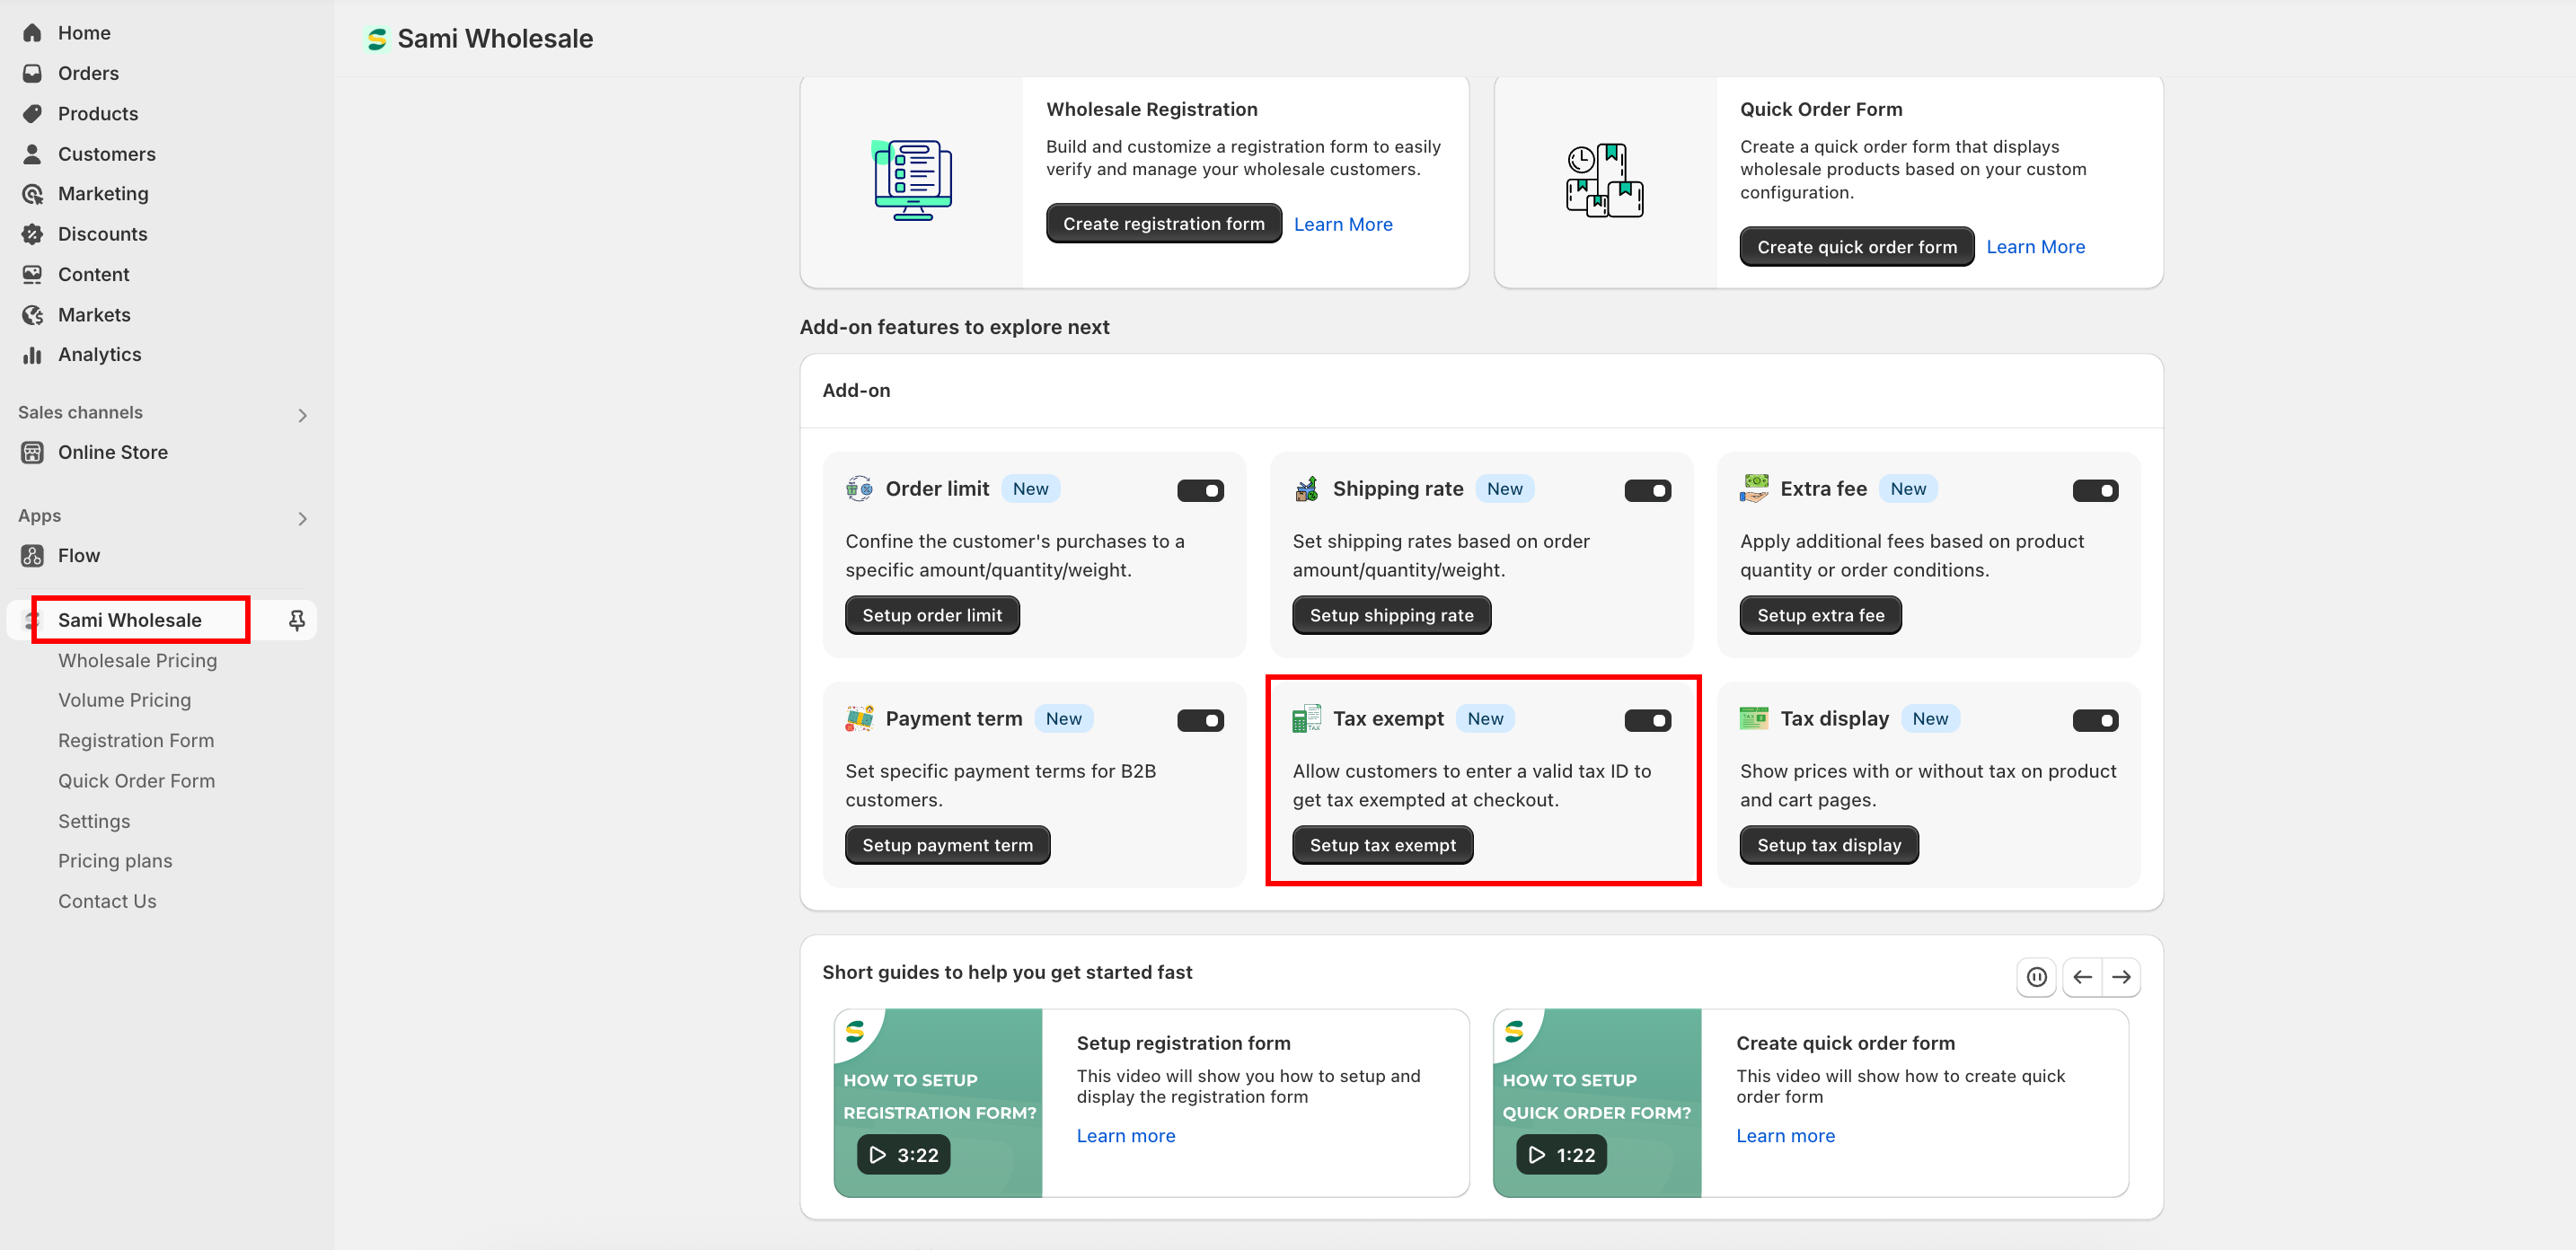
Task: Click Setup tax exempt button
Action: point(1382,845)
